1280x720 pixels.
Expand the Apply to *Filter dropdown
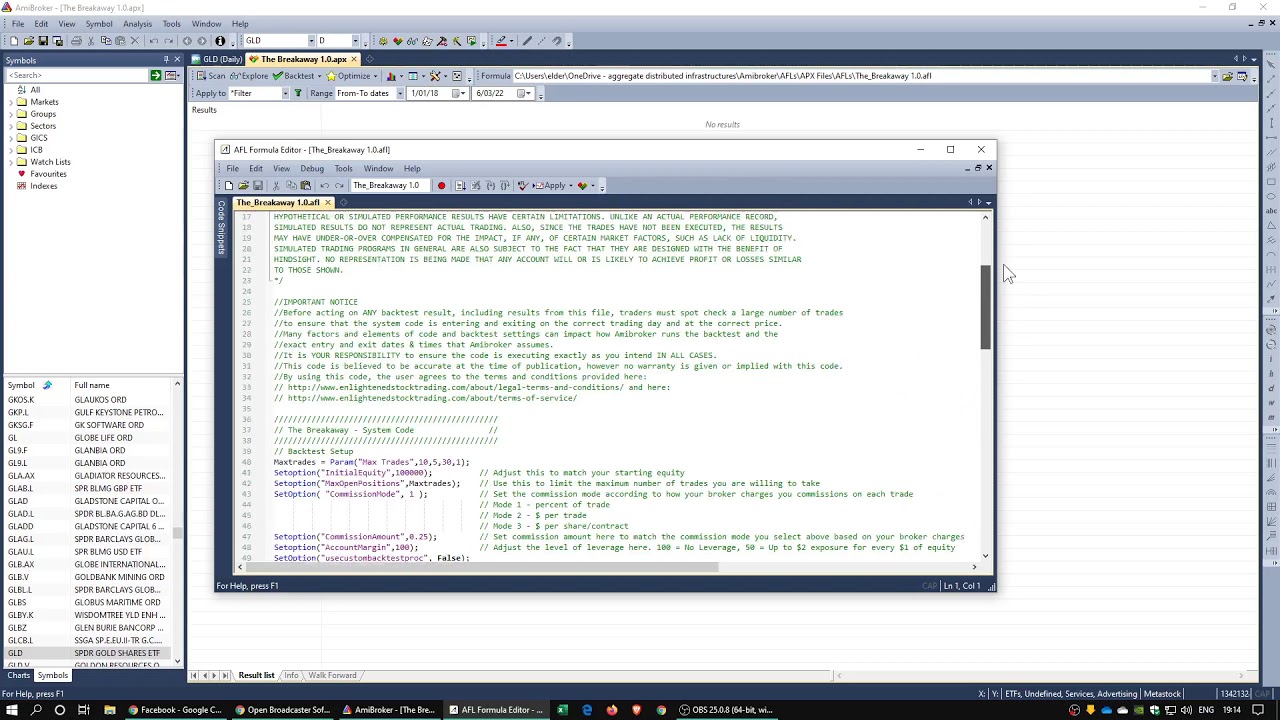click(285, 93)
